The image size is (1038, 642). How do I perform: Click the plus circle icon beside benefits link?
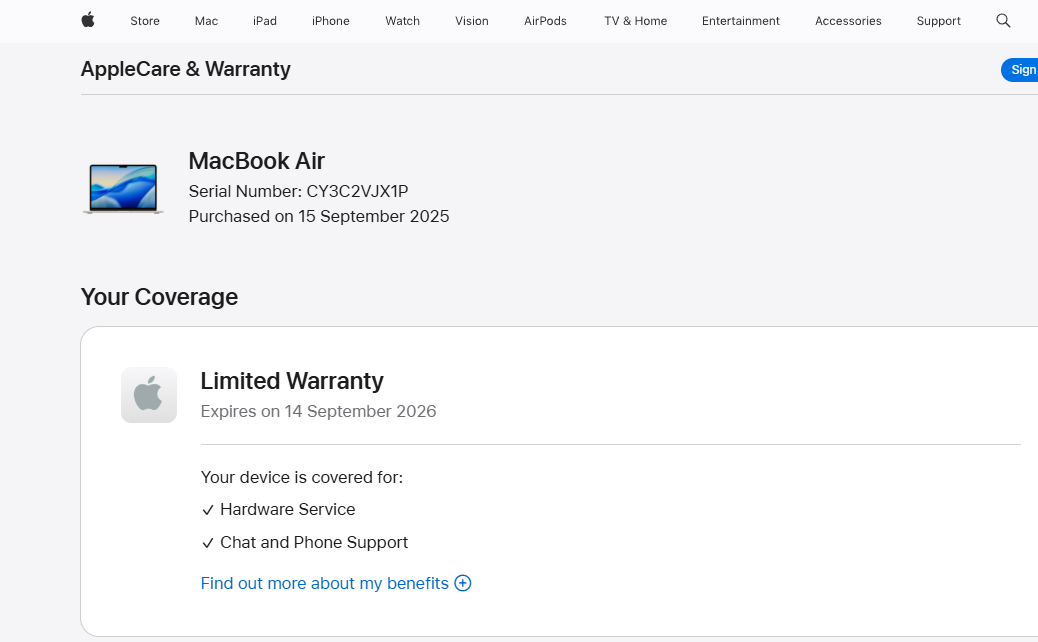tap(463, 583)
